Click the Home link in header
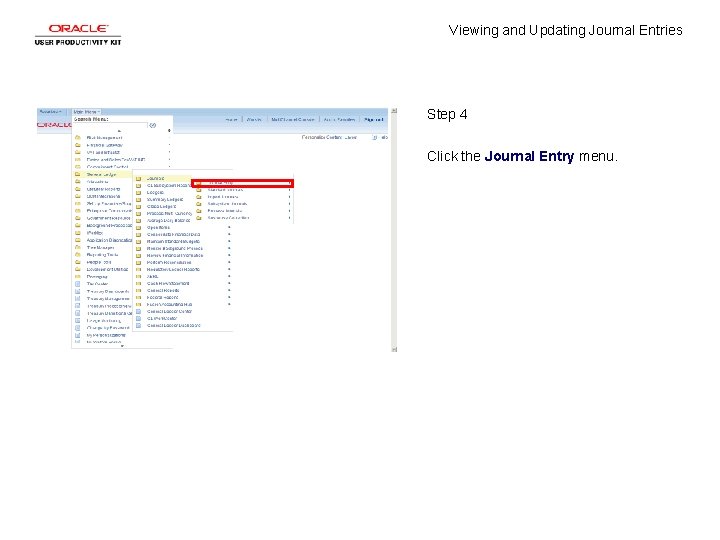The height and width of the screenshot is (540, 720). 231,120
